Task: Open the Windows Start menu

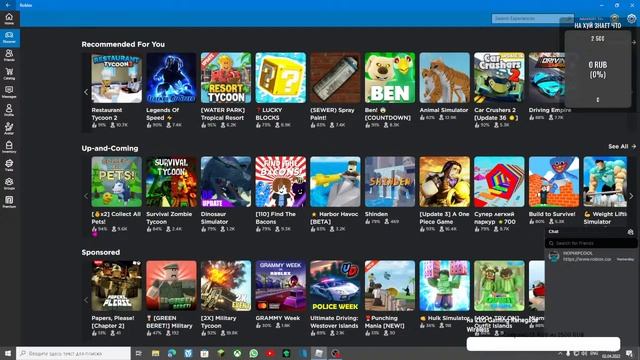Action: [x=7, y=353]
